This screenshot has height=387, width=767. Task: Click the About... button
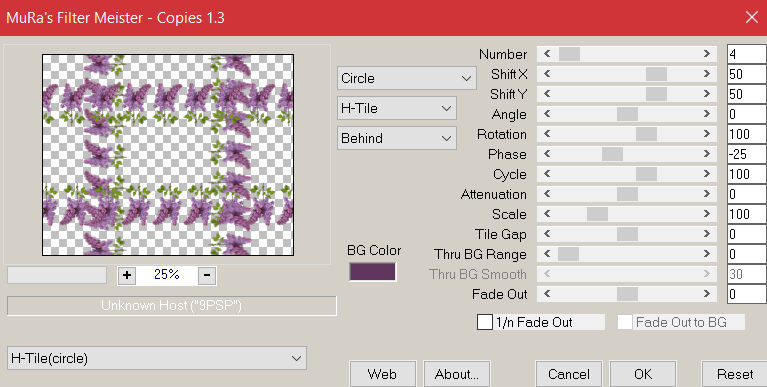[x=456, y=374]
